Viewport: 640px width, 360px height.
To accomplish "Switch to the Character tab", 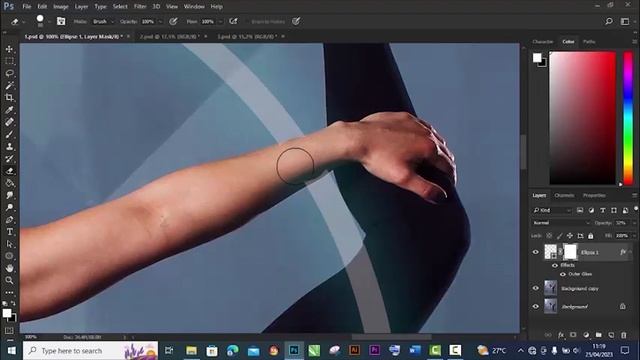I will tap(542, 42).
